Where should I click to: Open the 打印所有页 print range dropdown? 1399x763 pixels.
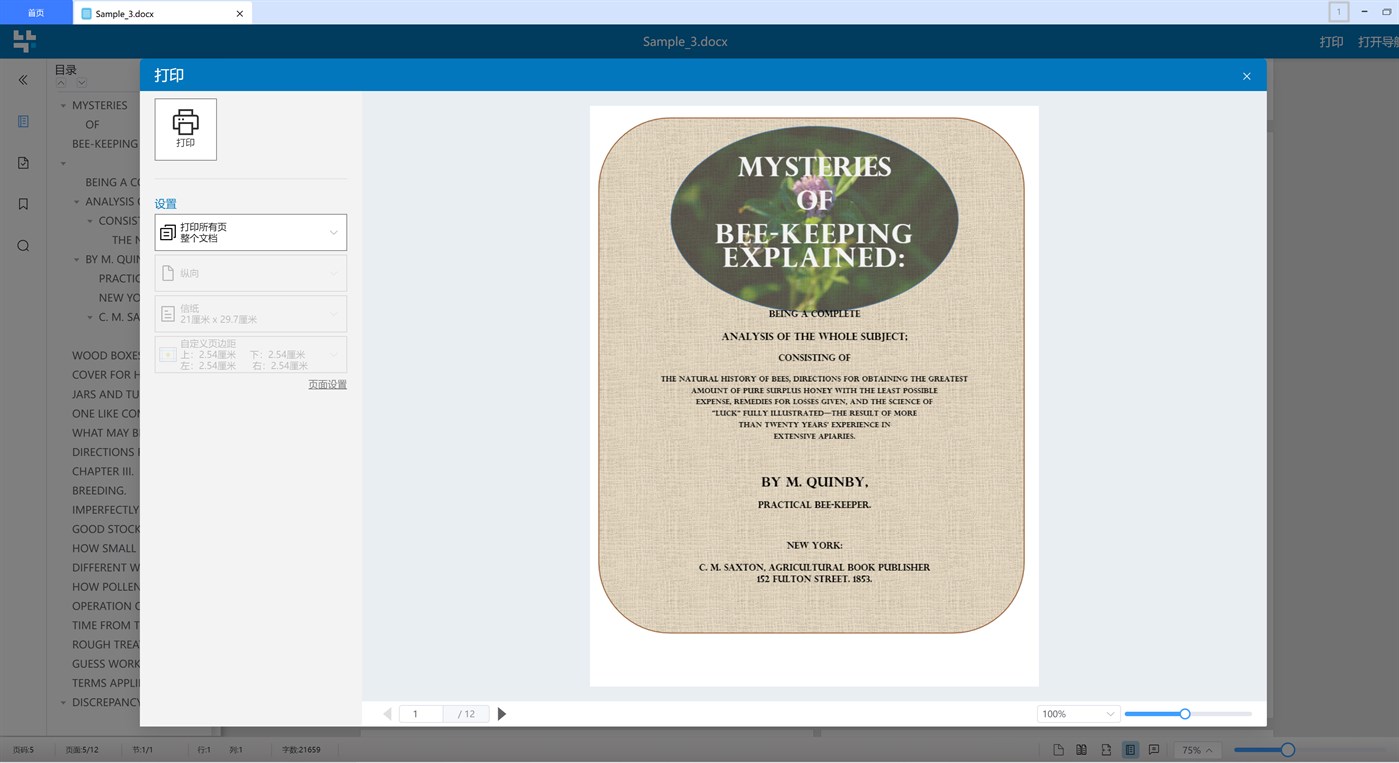tap(250, 232)
